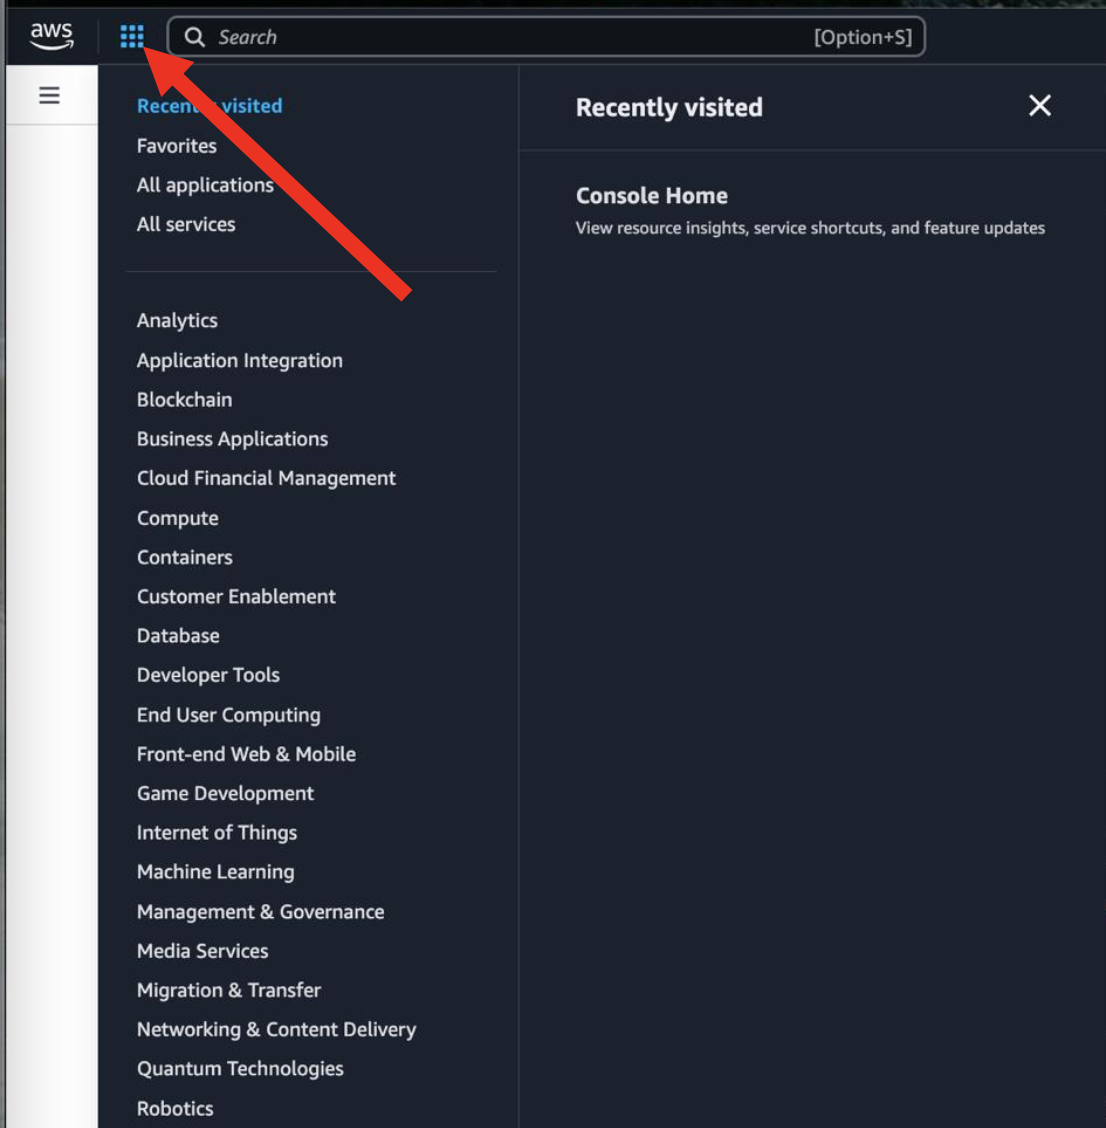1106x1128 pixels.
Task: Select Cloud Financial Management category
Action: (x=266, y=478)
